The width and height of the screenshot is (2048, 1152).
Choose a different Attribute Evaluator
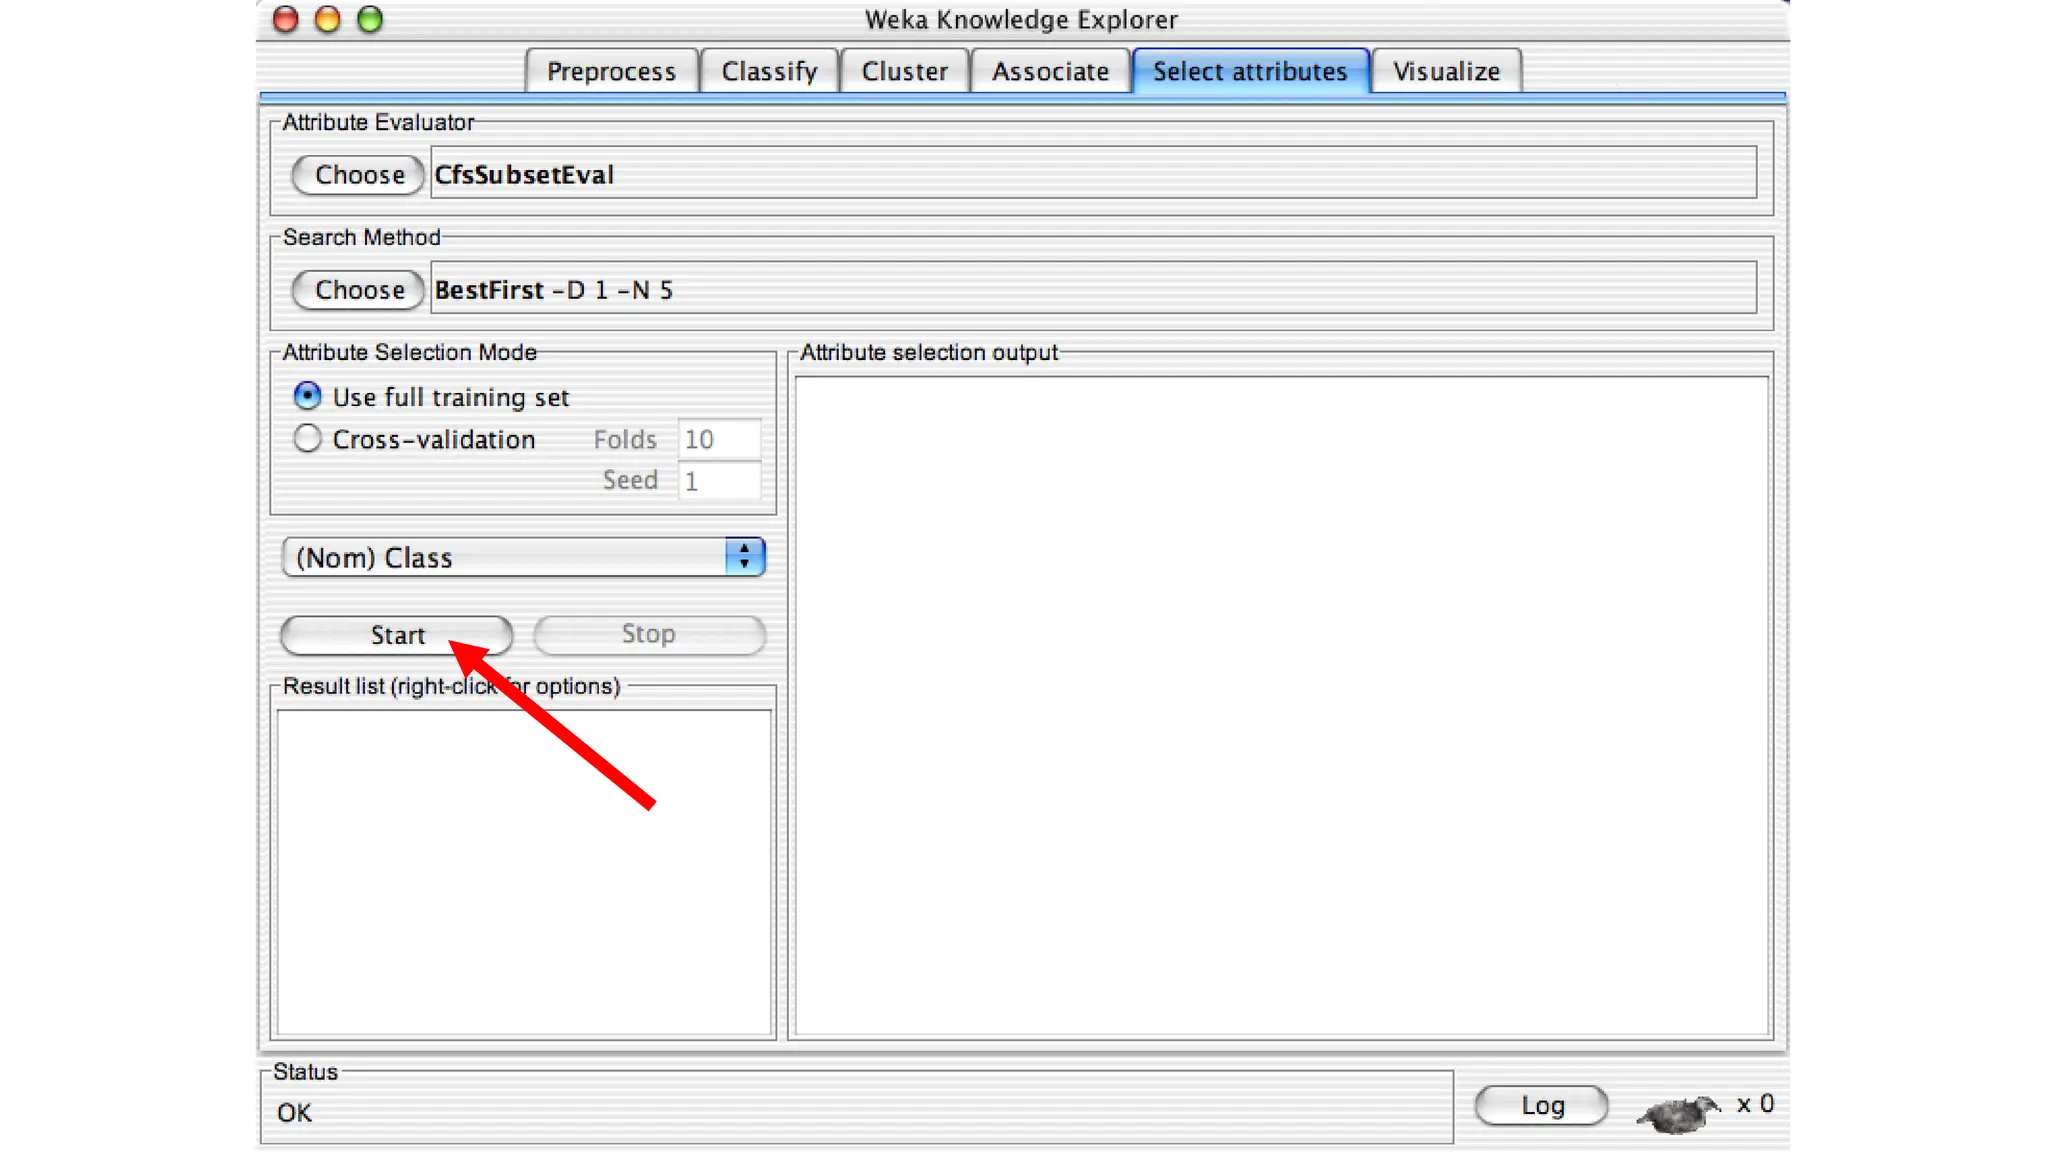359,175
